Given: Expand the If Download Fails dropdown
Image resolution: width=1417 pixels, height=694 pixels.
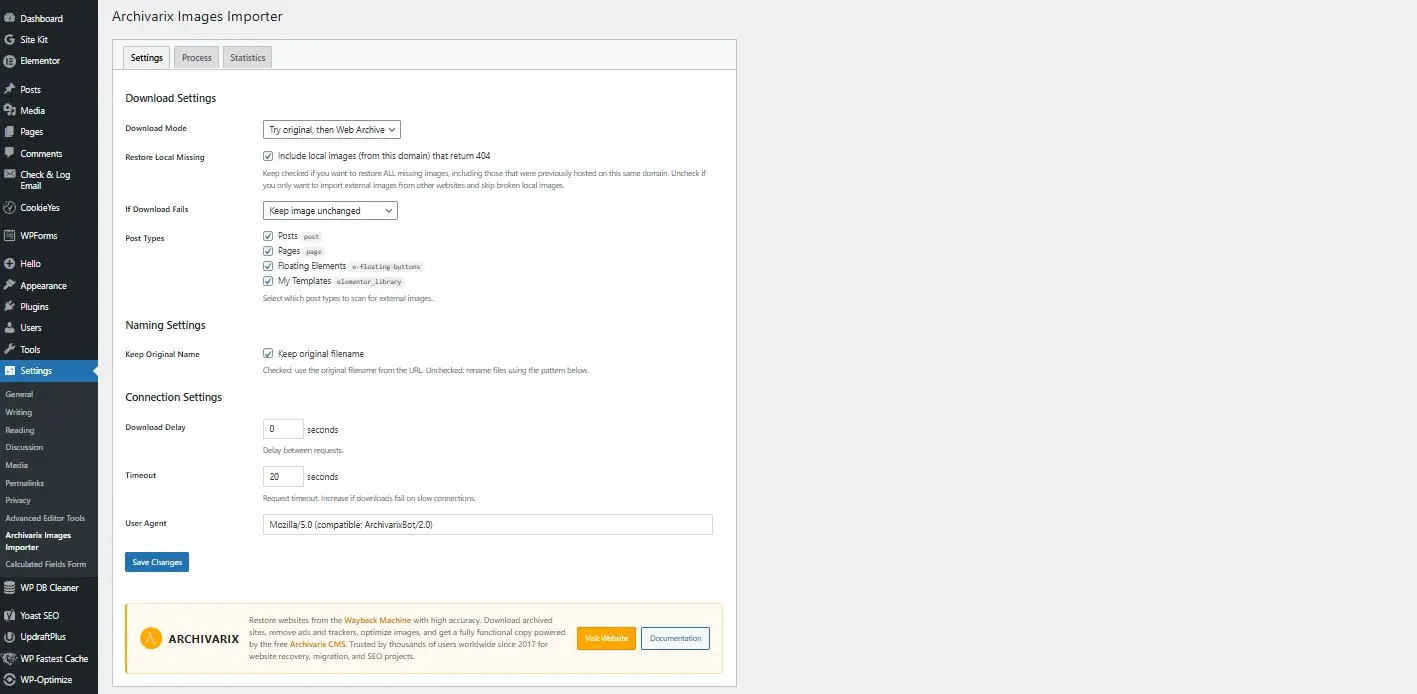Looking at the screenshot, I should pyautogui.click(x=329, y=211).
